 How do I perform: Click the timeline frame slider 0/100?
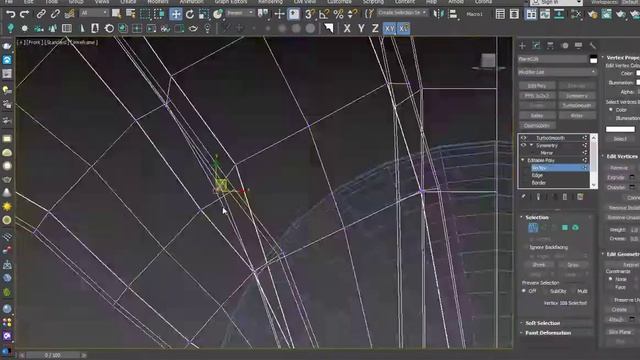52,355
